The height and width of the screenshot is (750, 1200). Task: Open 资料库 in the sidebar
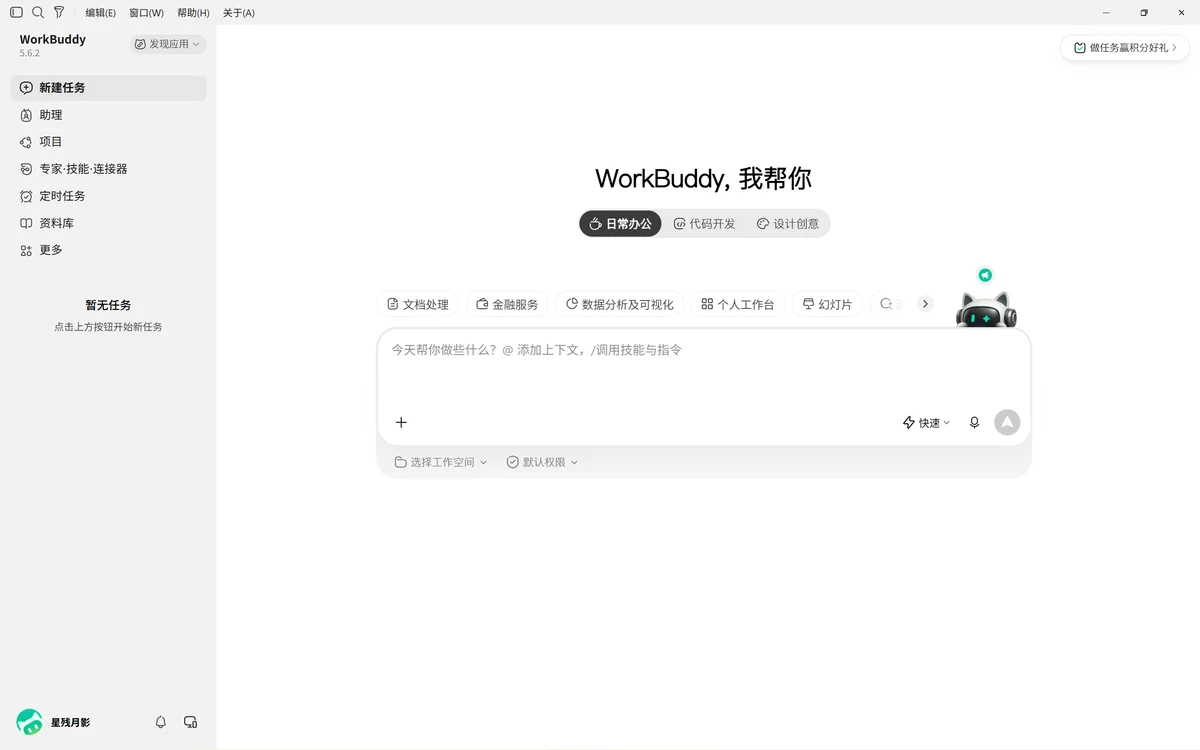(108, 223)
